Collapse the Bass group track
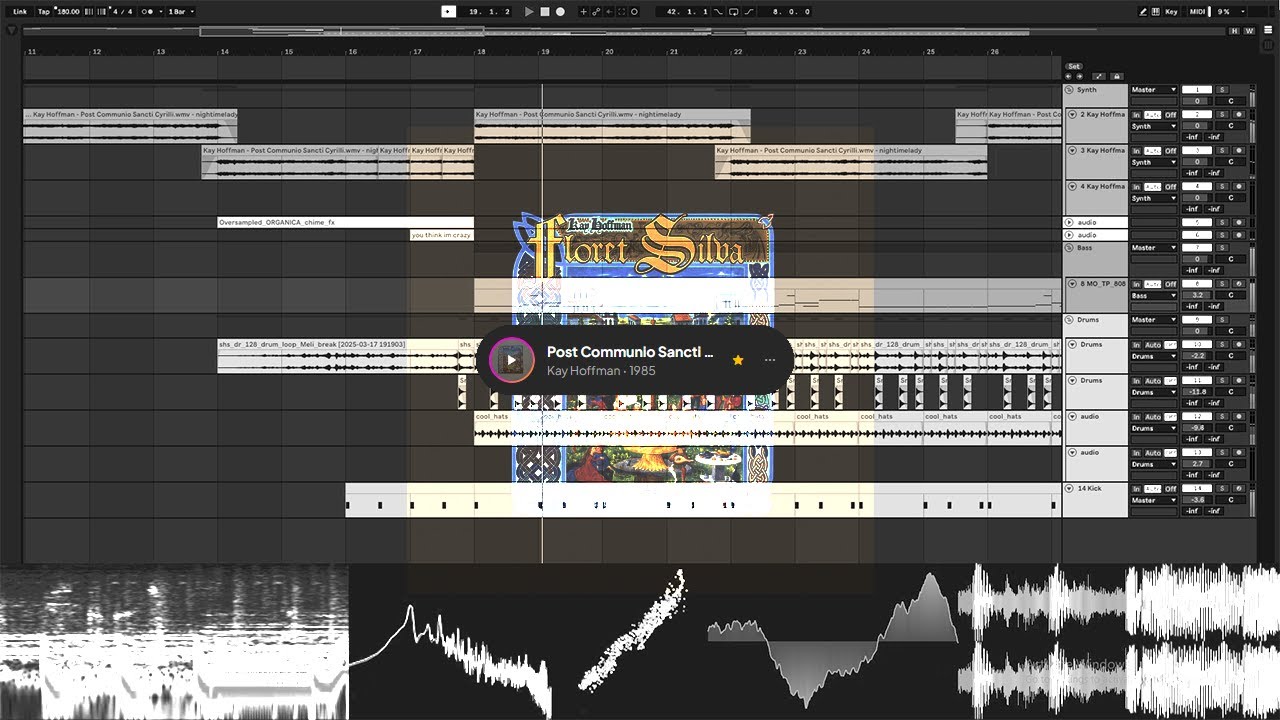1280x720 pixels. click(1069, 247)
